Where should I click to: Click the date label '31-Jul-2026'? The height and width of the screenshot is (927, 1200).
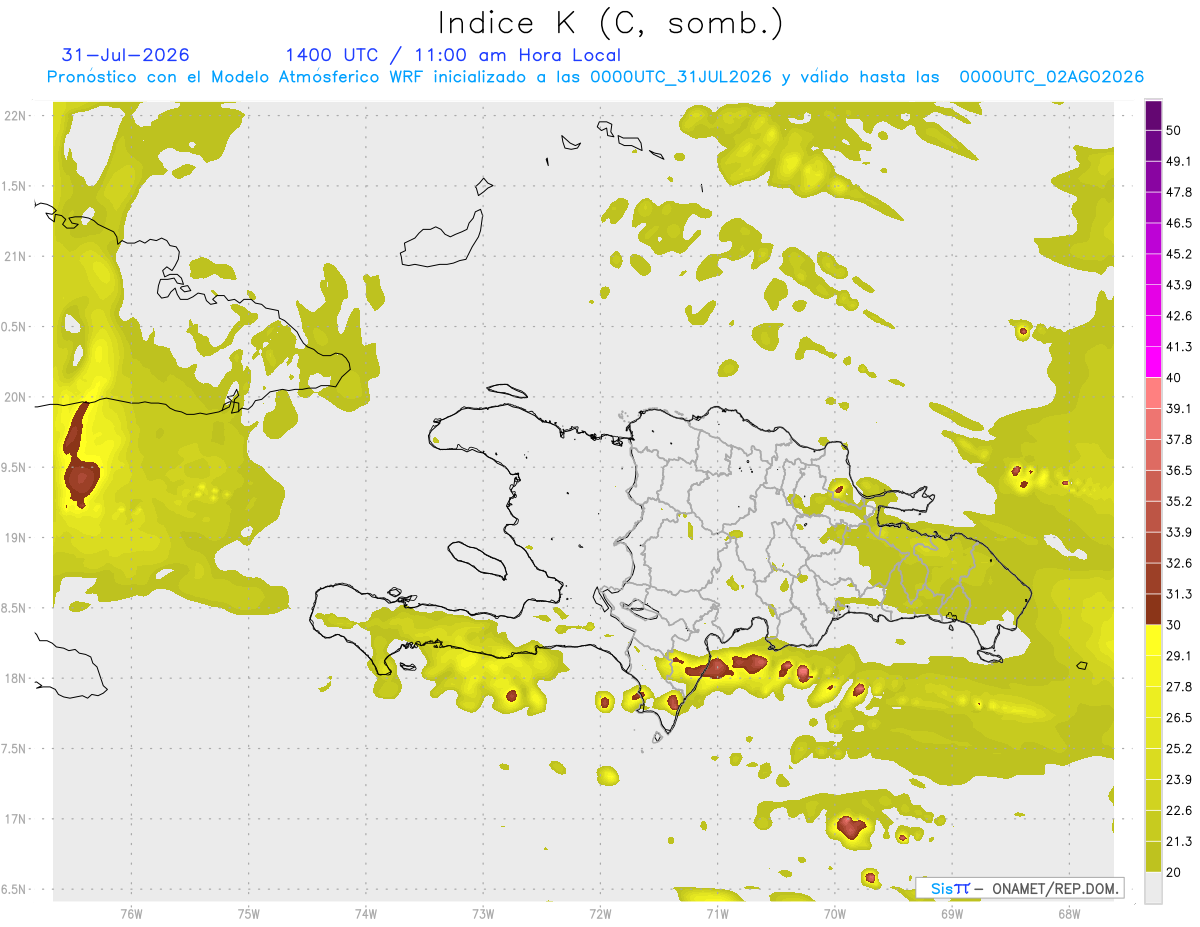125,55
